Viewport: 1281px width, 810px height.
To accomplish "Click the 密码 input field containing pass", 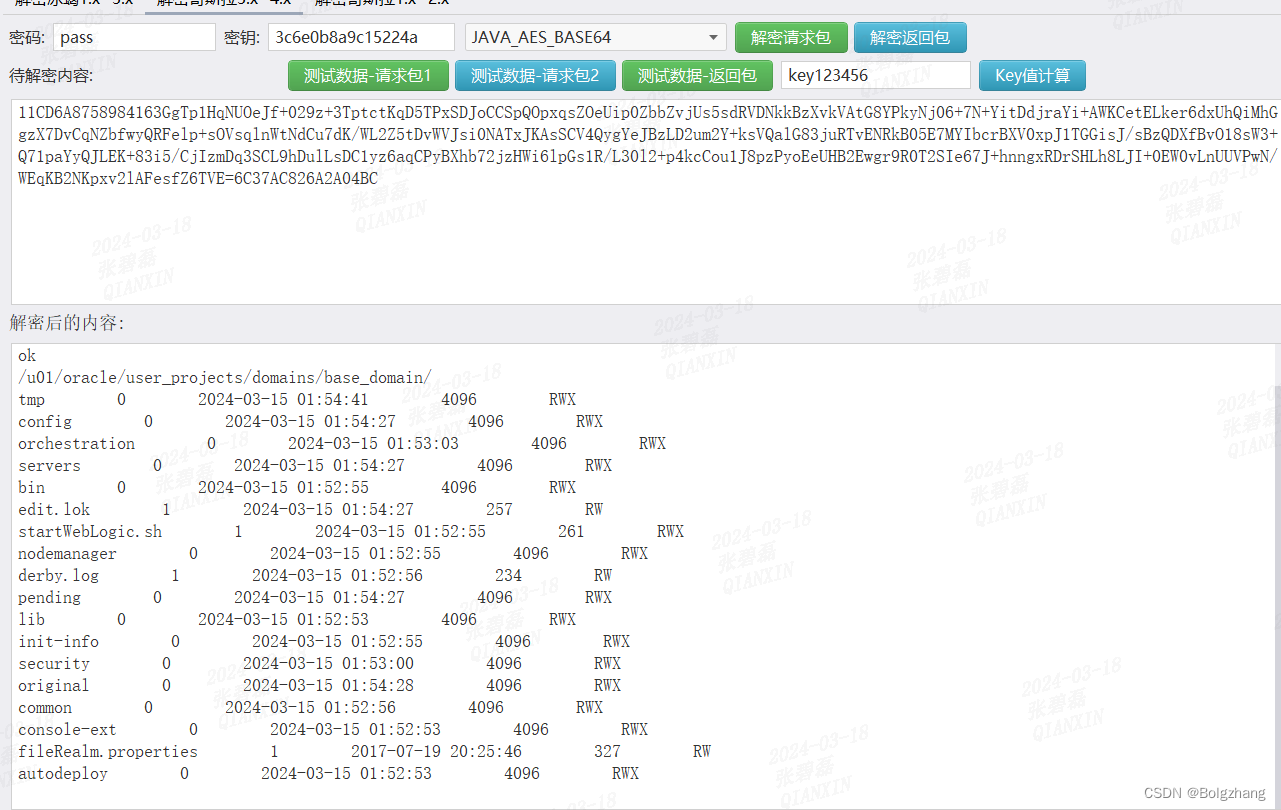I will (x=134, y=38).
